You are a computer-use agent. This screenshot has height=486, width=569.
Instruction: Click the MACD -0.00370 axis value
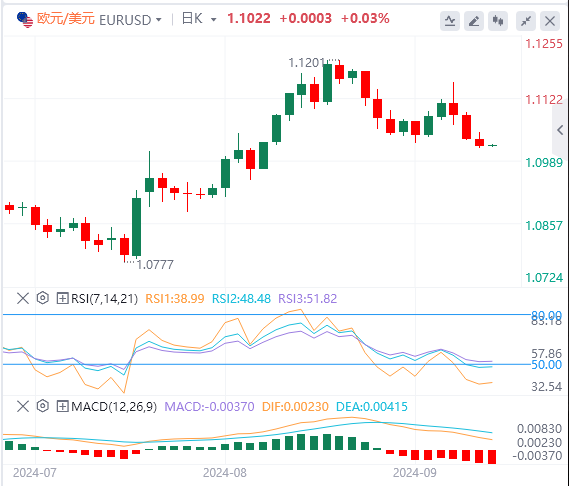[x=537, y=456]
